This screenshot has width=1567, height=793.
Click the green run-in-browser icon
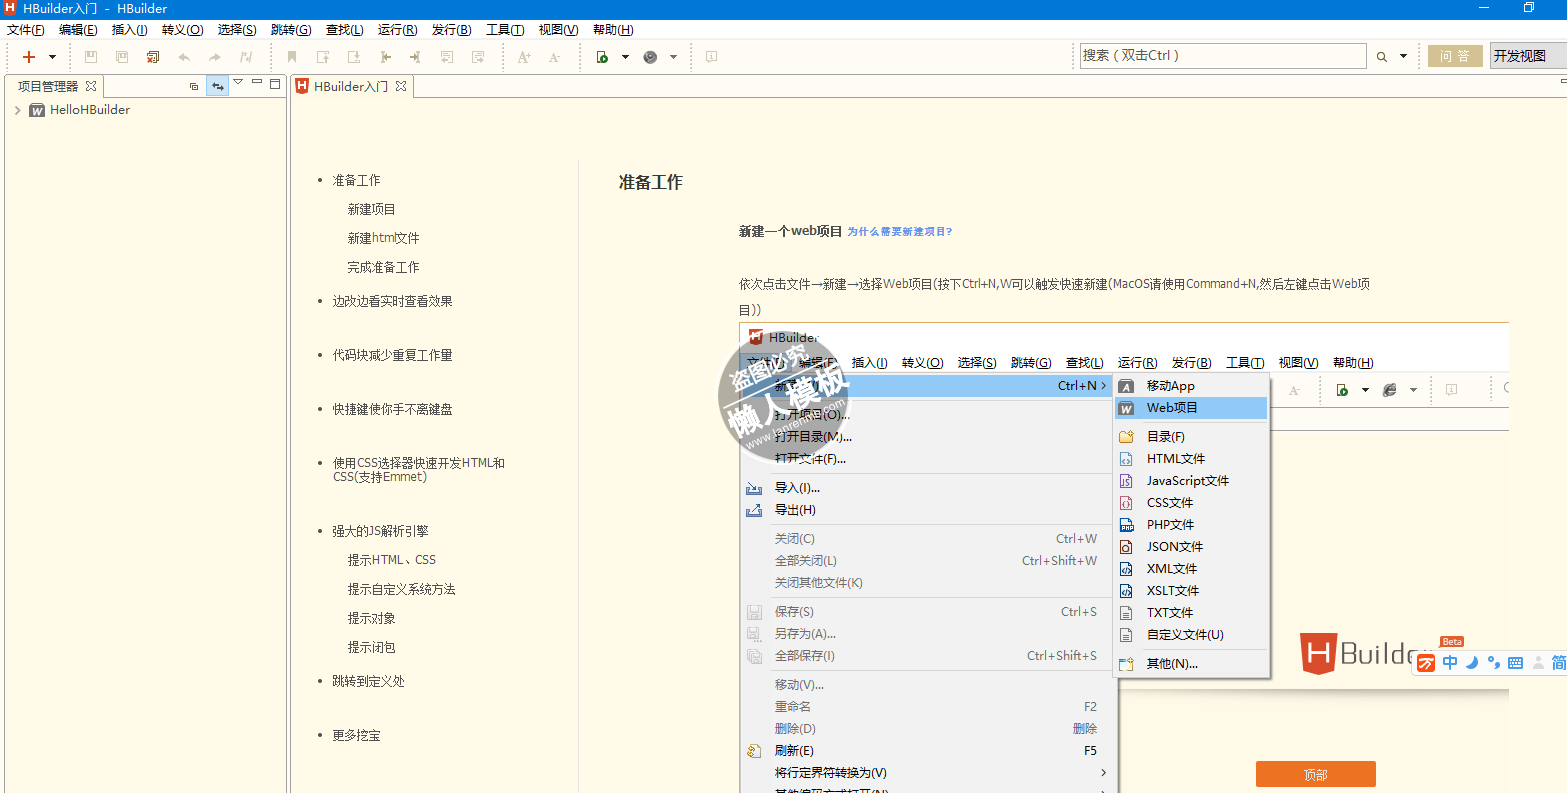pos(602,57)
